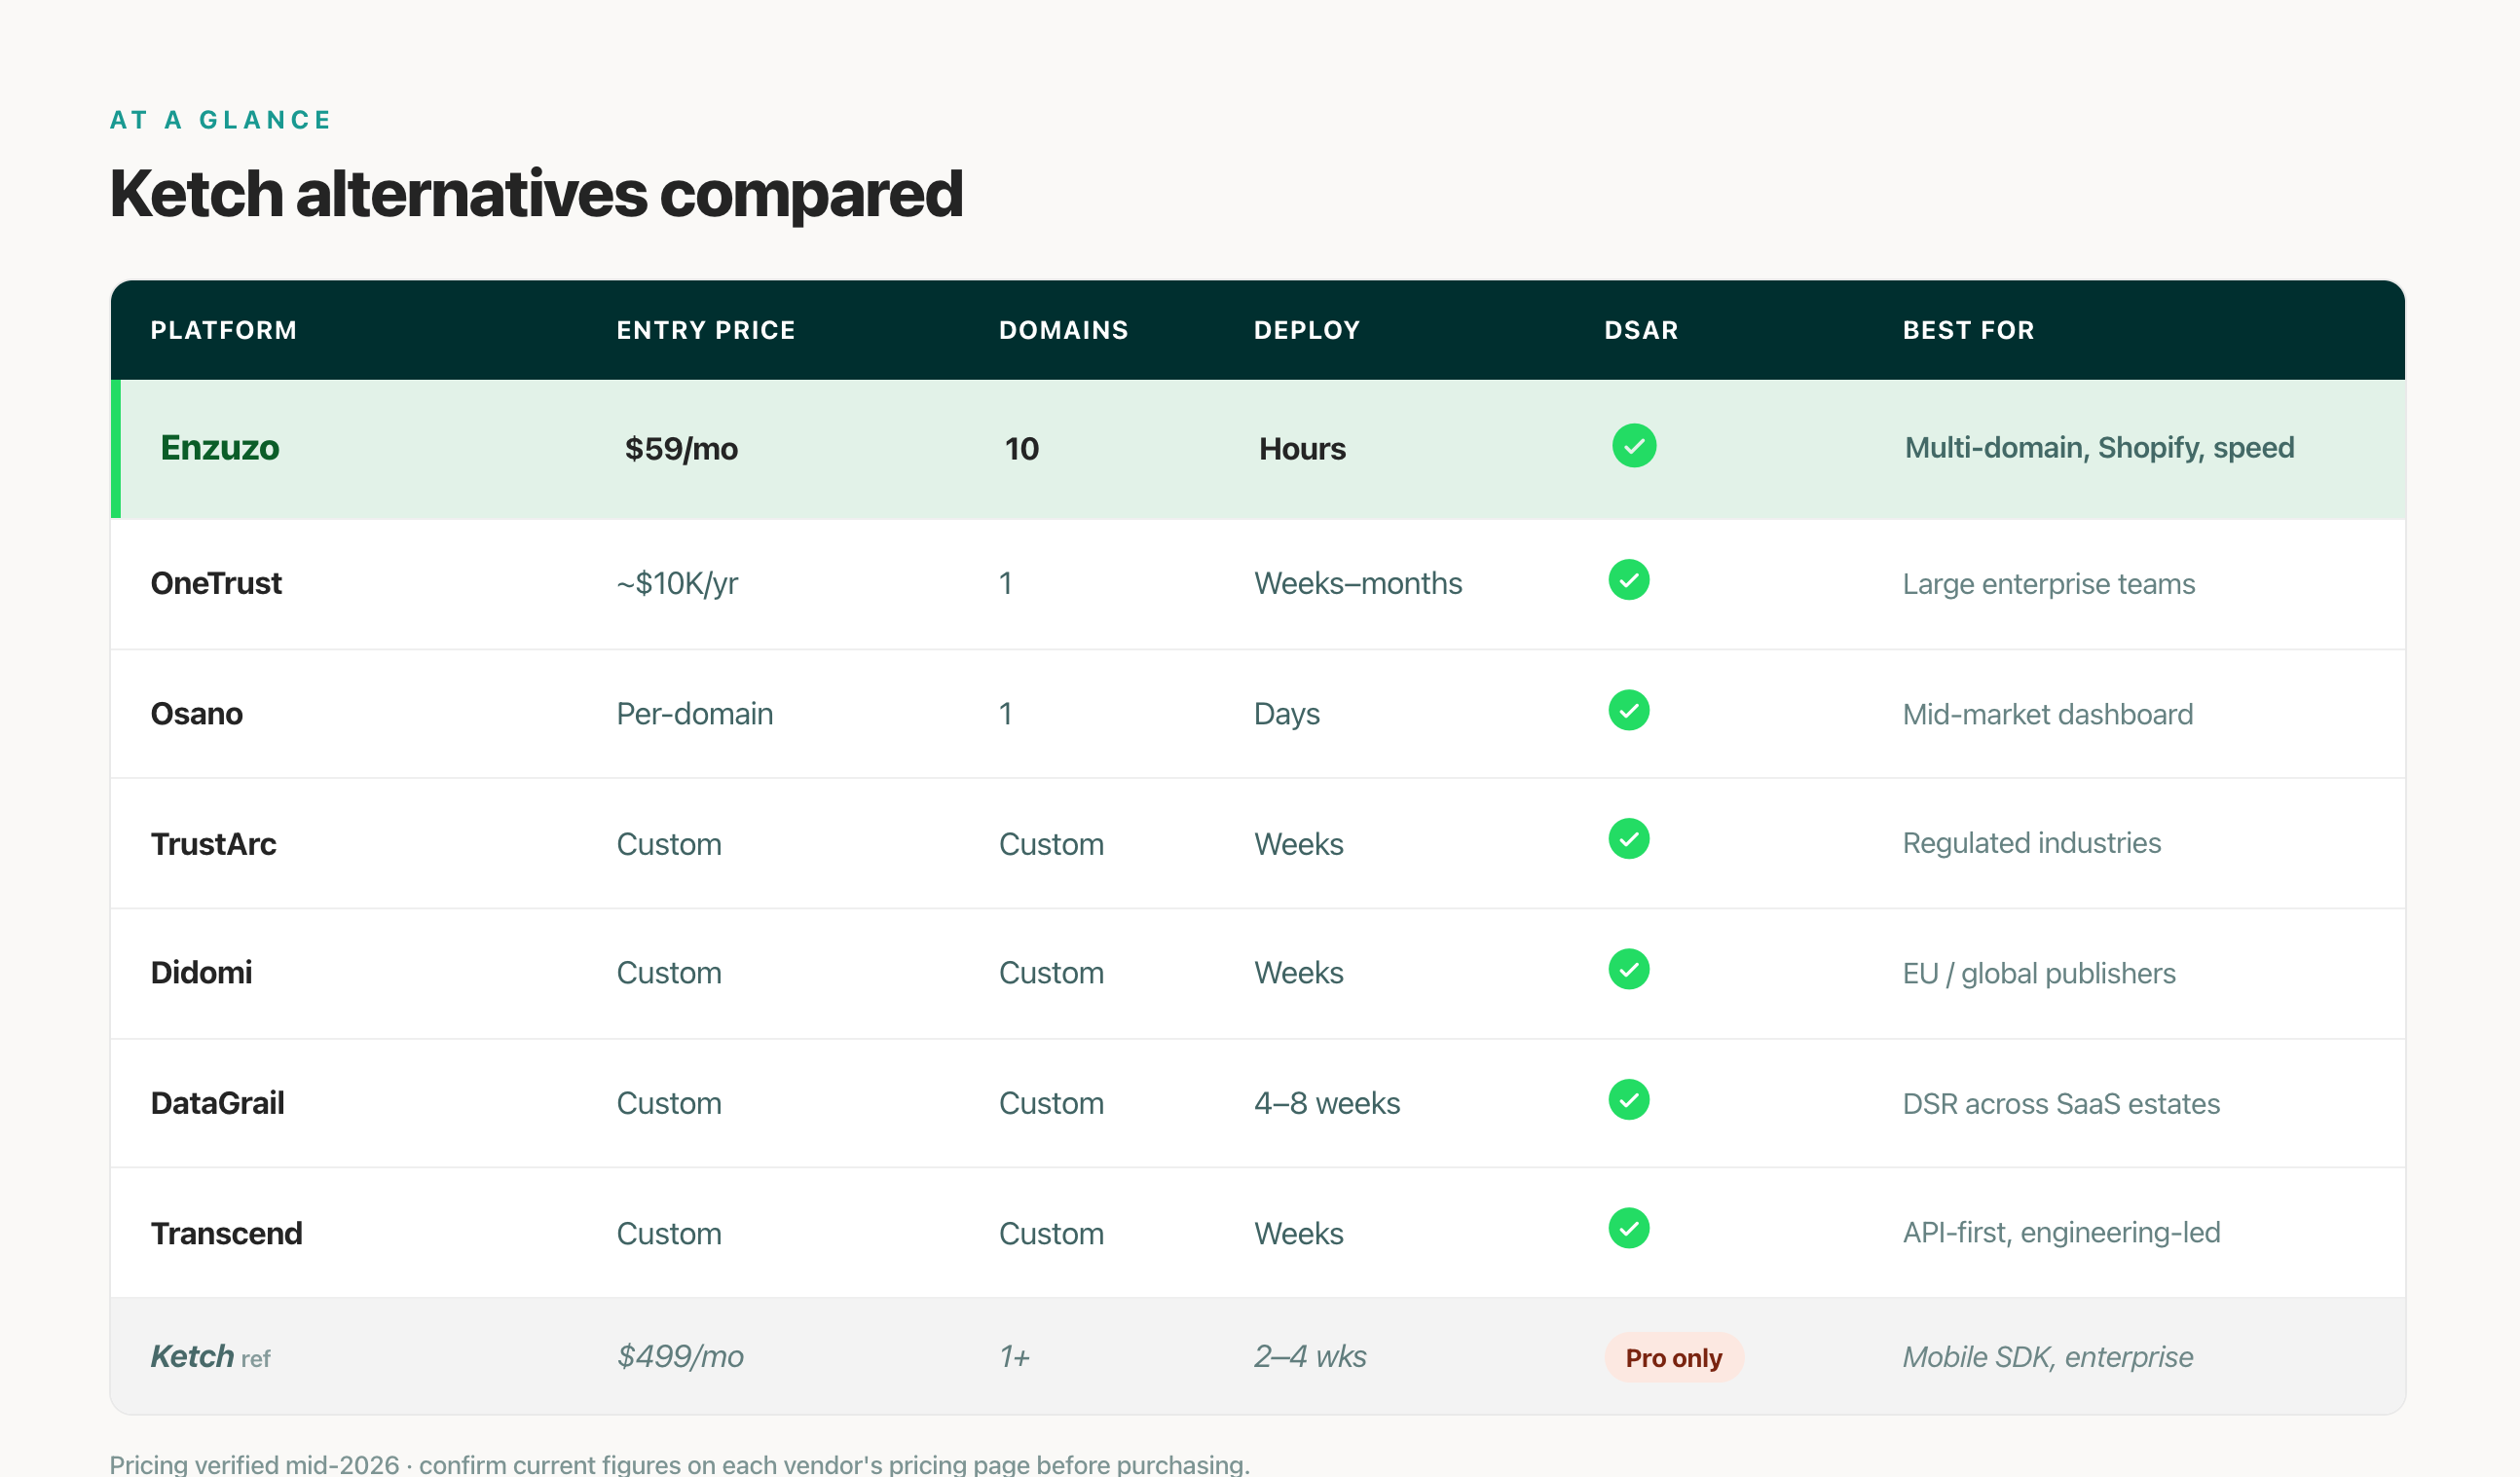
Task: Click the 'AT A GLANCE' label
Action: point(221,120)
